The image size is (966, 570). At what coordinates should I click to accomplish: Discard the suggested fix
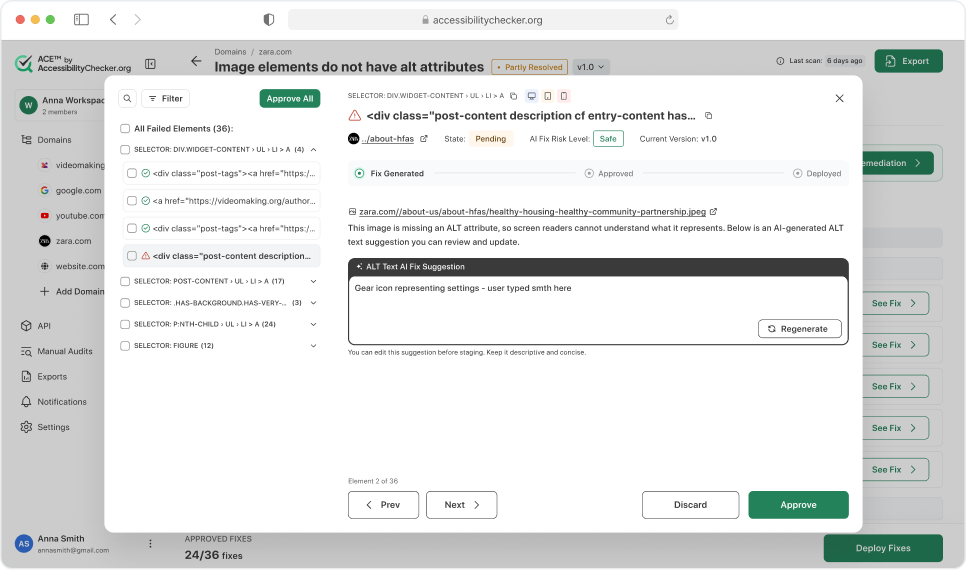click(x=690, y=505)
